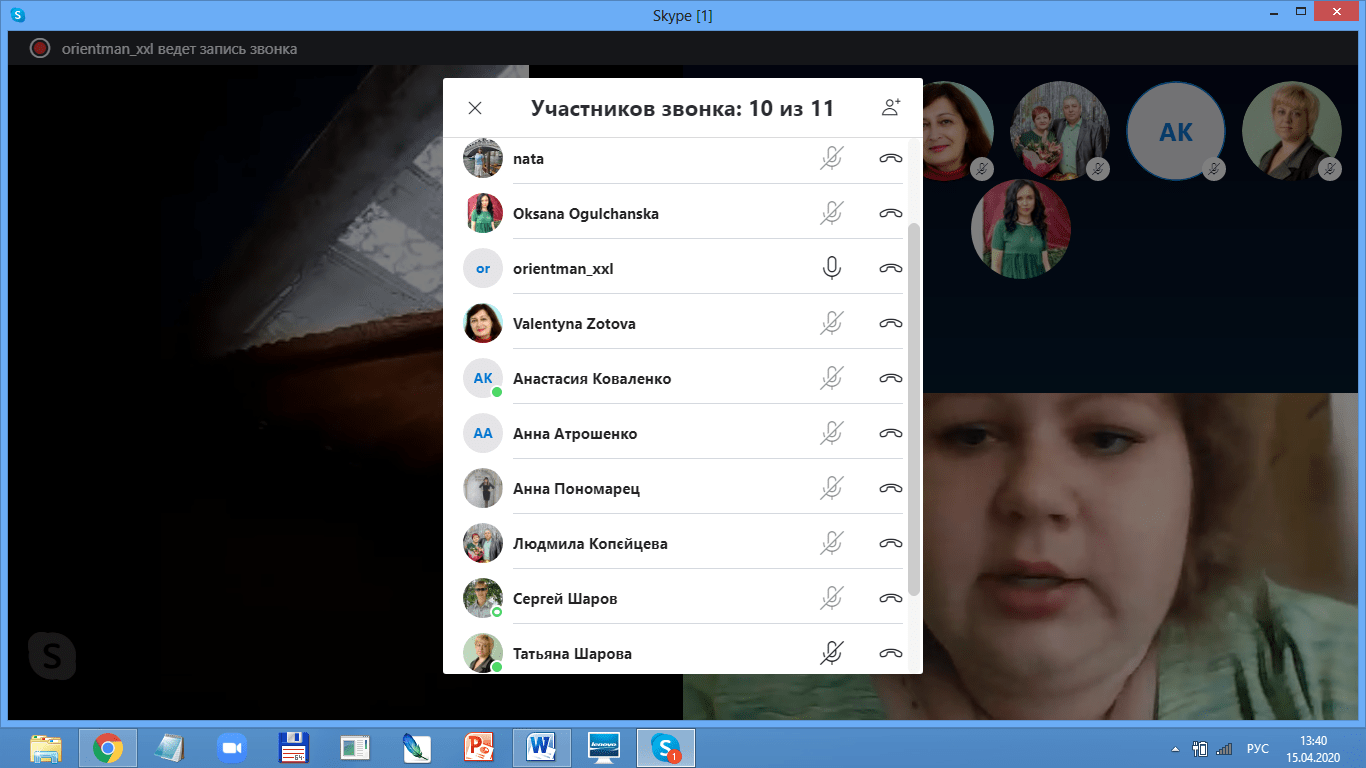Click the РУС language indicator
This screenshot has width=1366, height=768.
(x=1257, y=748)
